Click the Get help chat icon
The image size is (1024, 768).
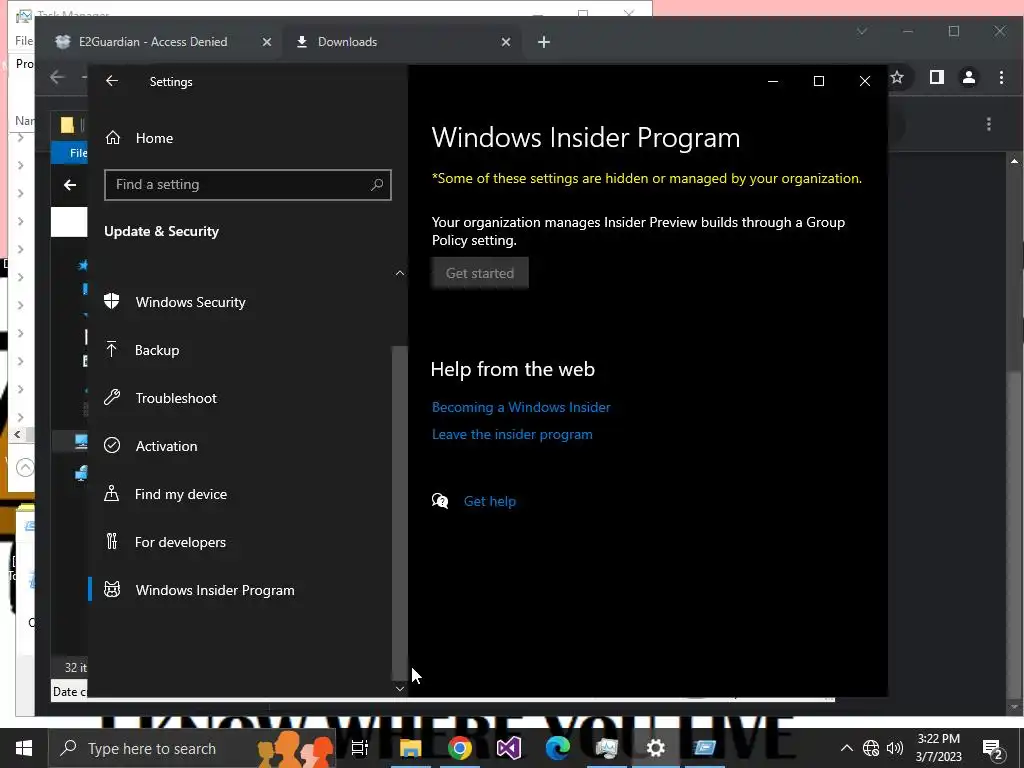(440, 501)
